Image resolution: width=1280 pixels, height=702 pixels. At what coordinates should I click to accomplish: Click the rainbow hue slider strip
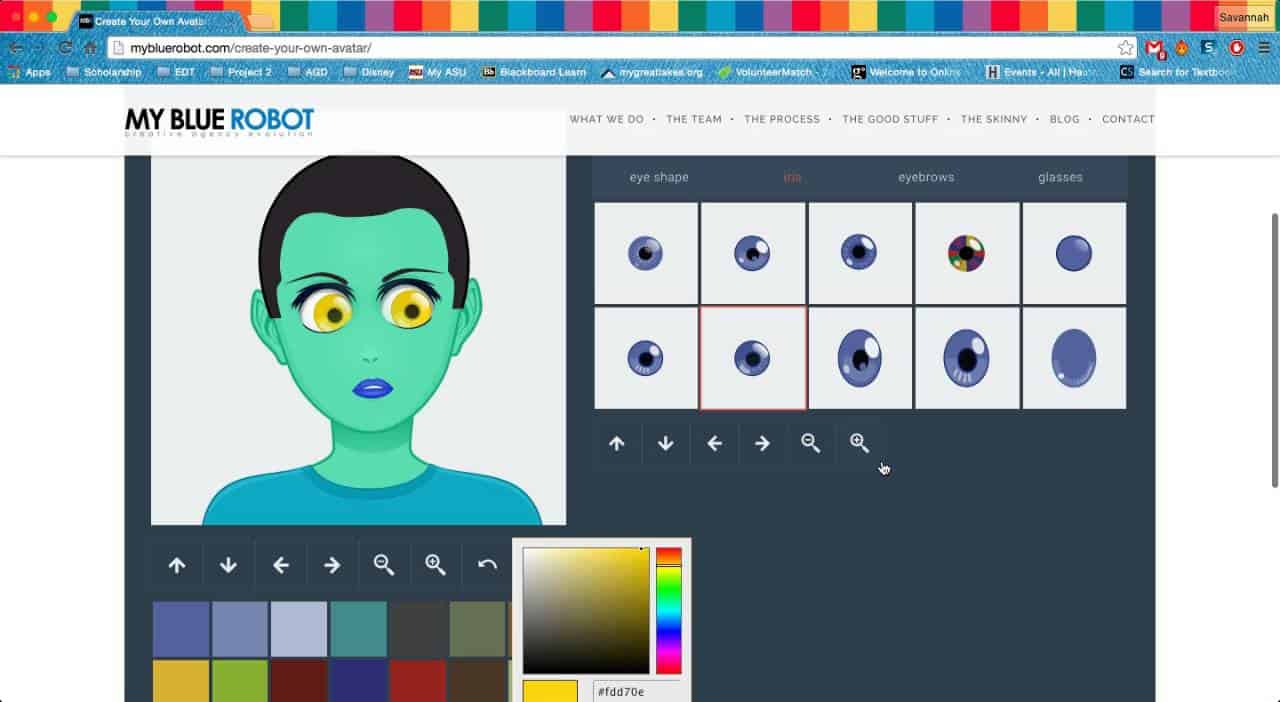668,610
